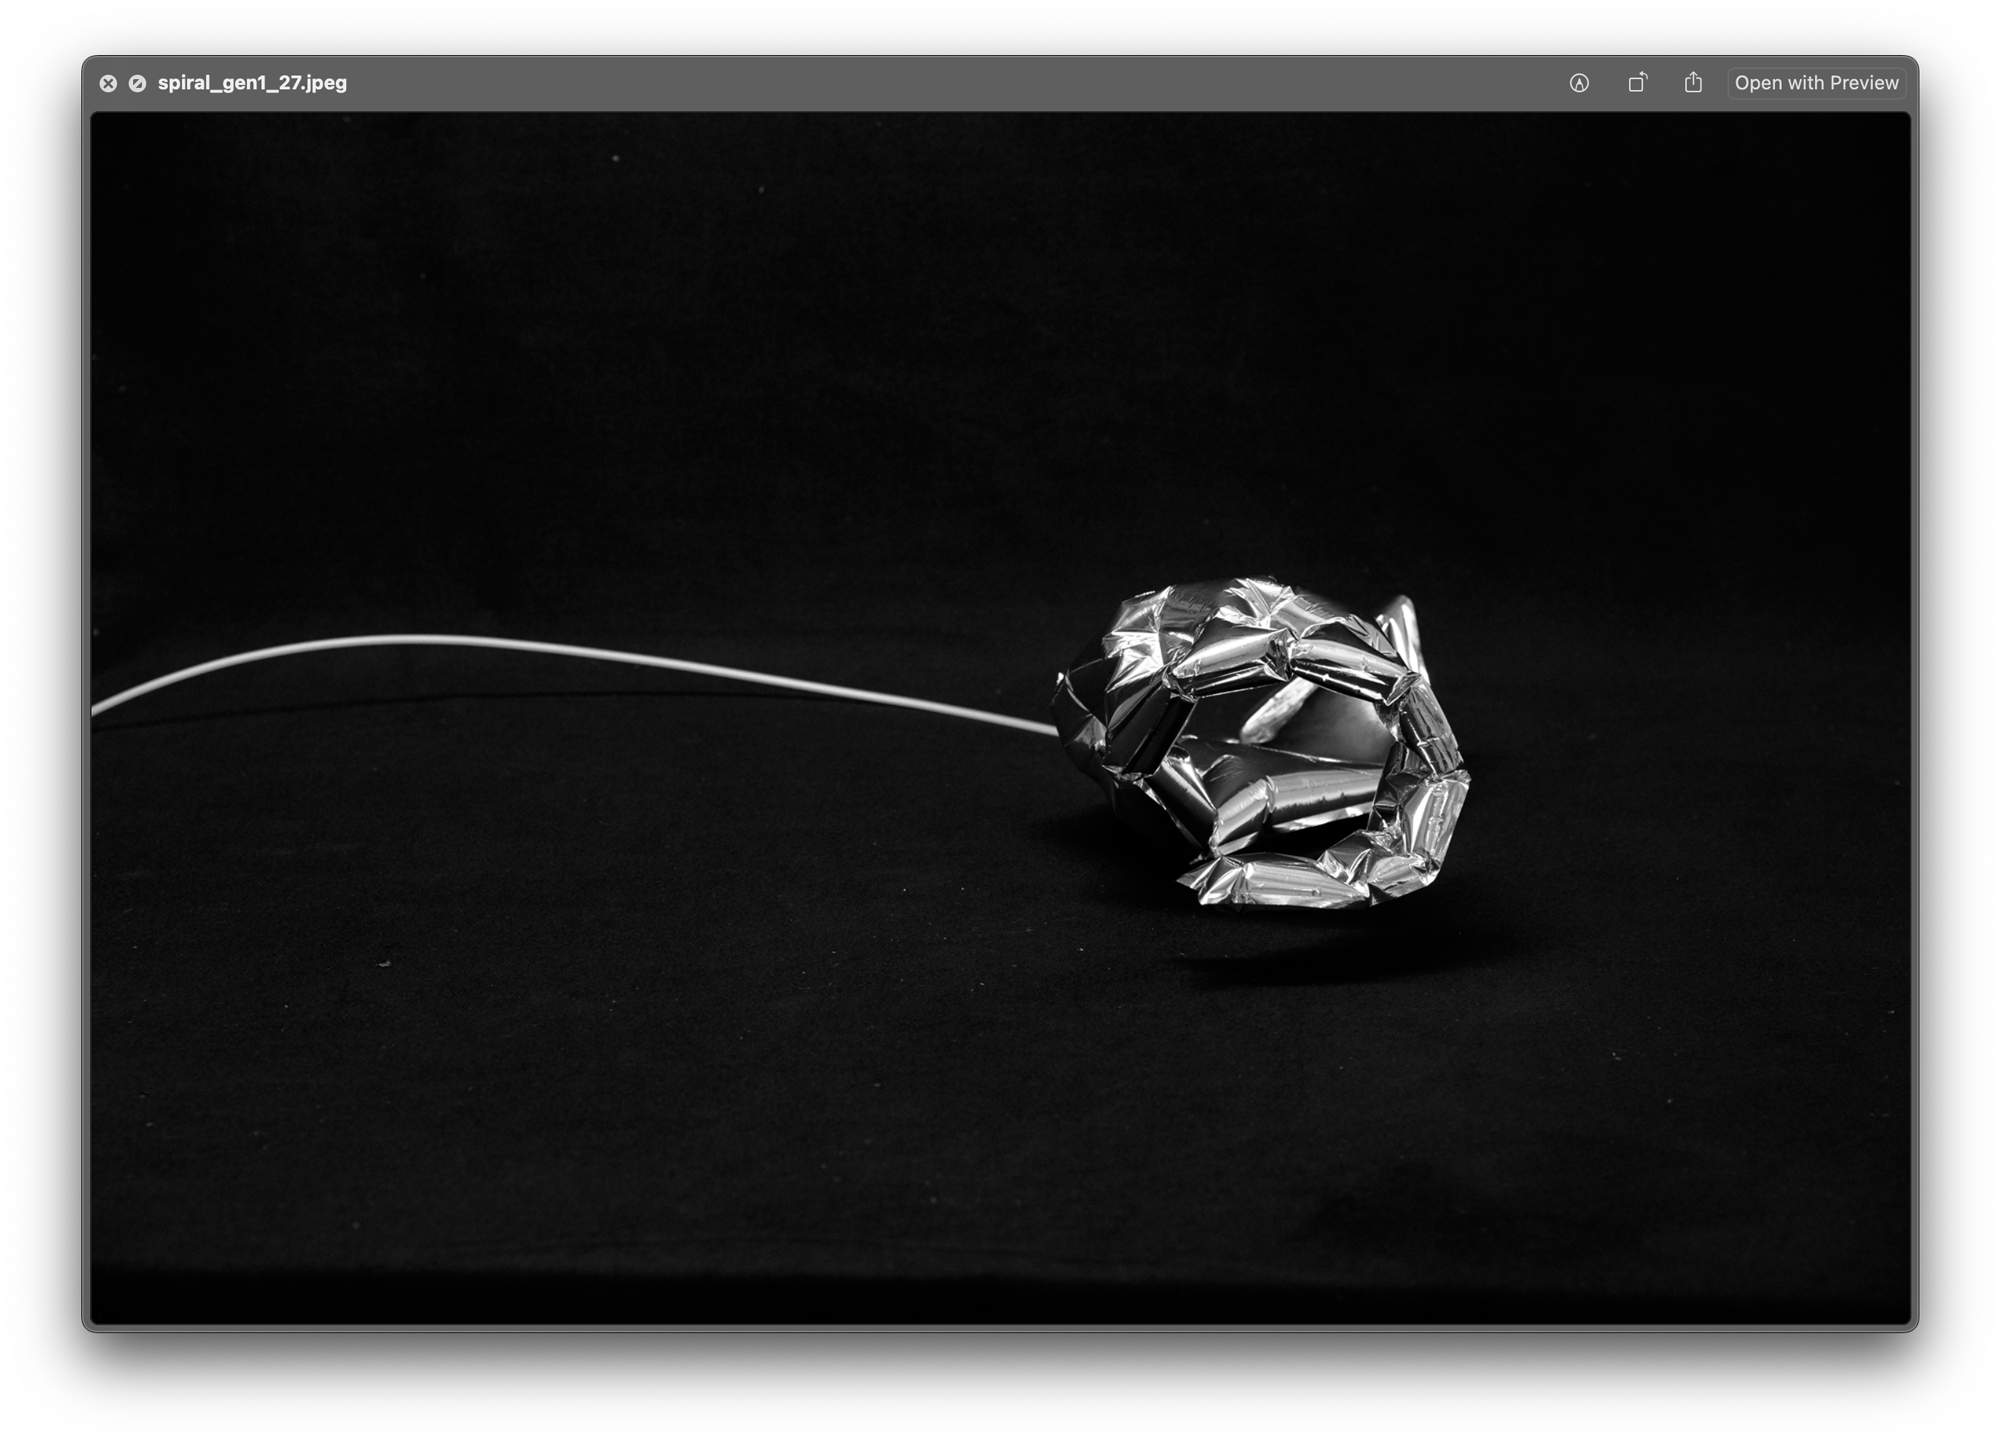Click the rotate icon to turn the photo

point(1638,83)
